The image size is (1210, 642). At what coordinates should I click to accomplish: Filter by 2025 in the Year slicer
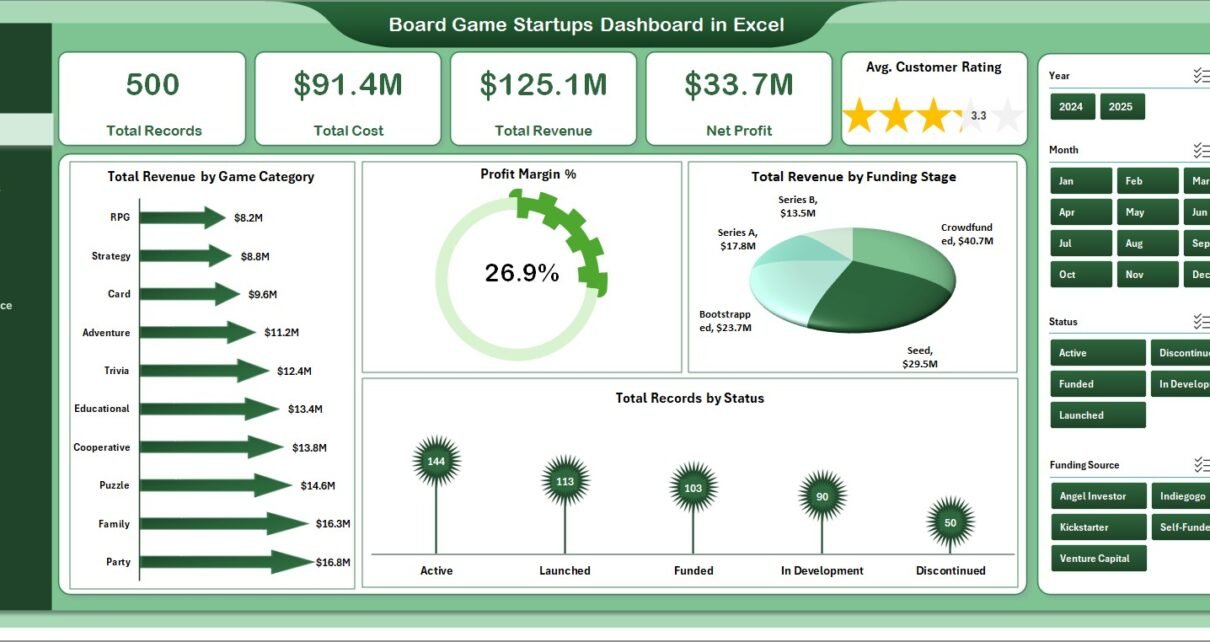tap(1121, 107)
